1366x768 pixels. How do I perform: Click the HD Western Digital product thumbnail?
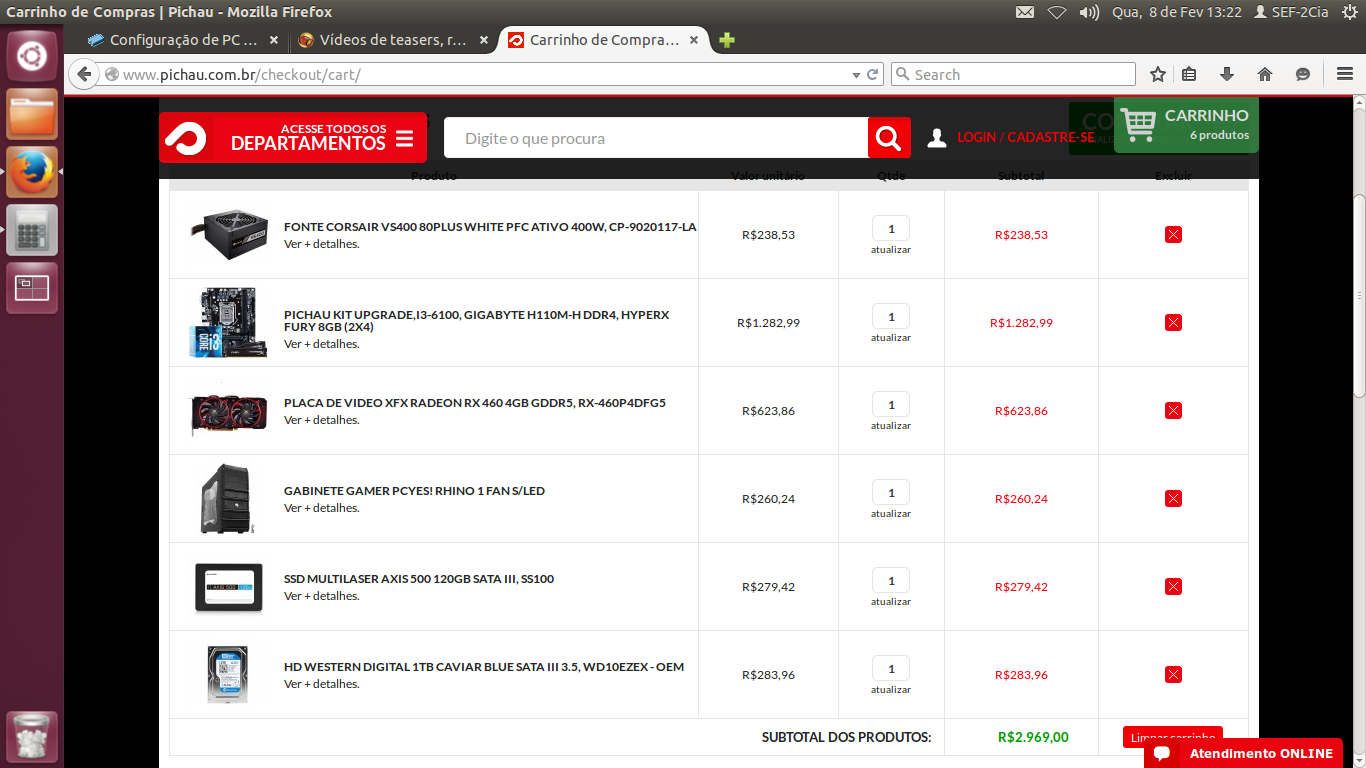pyautogui.click(x=227, y=675)
